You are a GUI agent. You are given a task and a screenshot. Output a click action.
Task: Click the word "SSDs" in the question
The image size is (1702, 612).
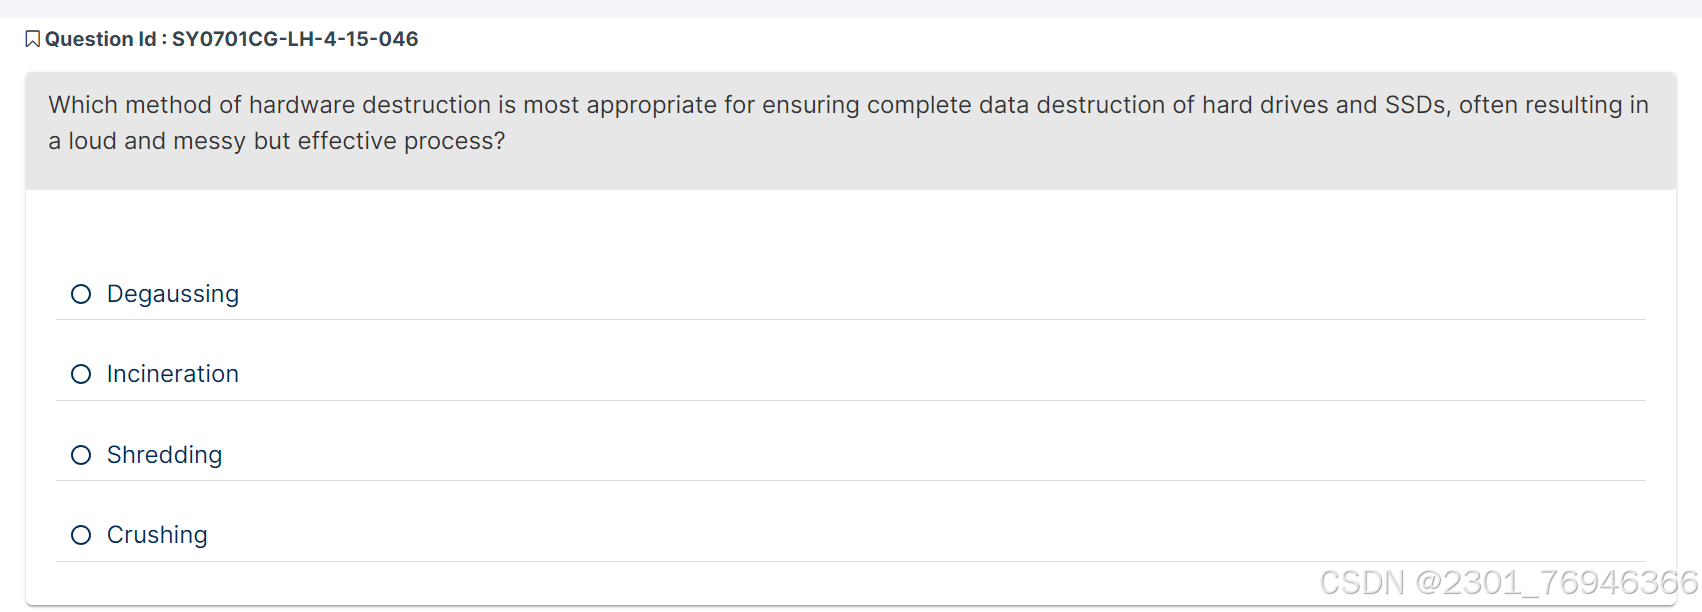(1416, 105)
